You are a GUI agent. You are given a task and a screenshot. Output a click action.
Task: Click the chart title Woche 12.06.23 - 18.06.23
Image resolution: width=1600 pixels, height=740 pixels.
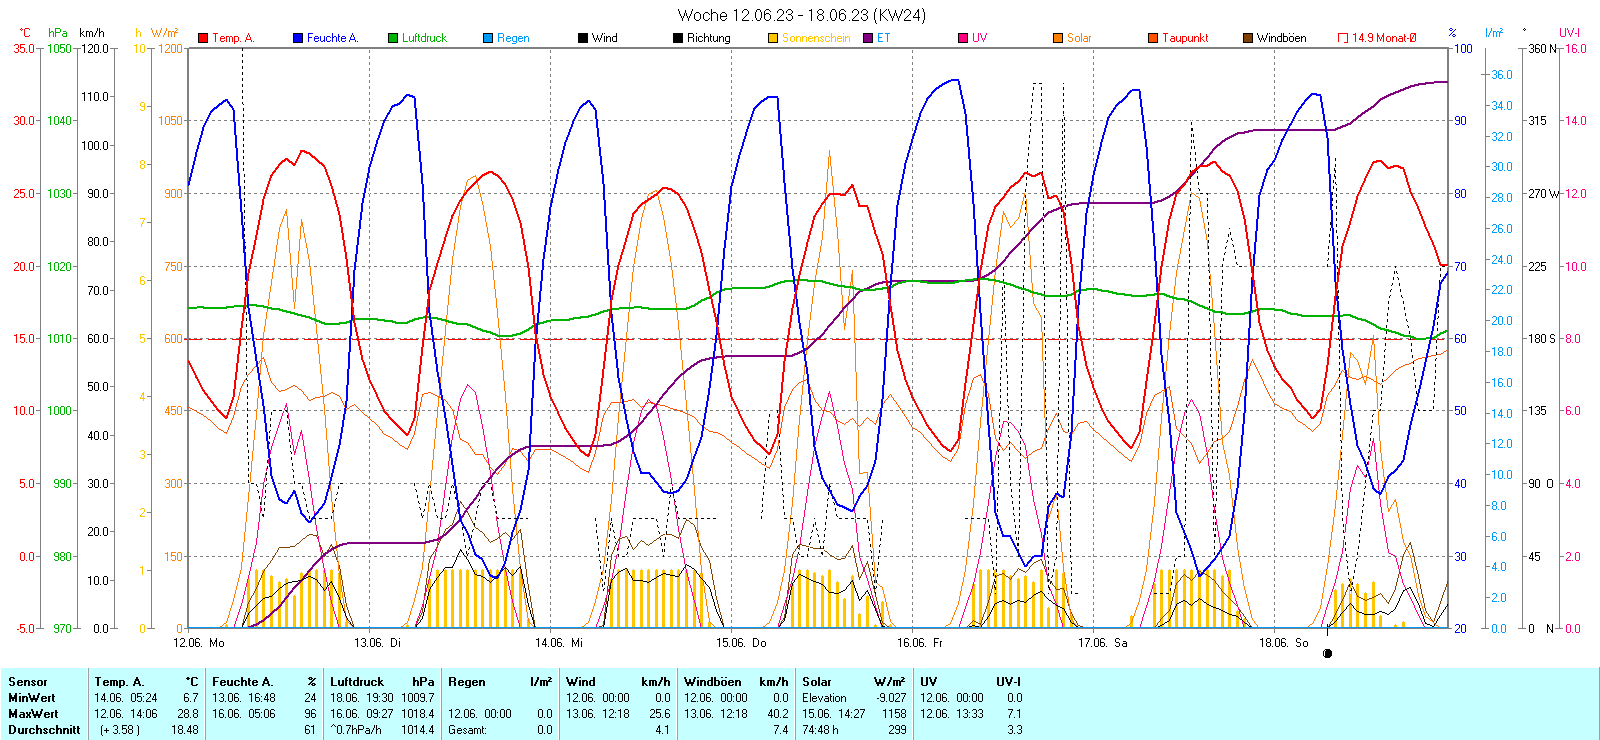801,15
